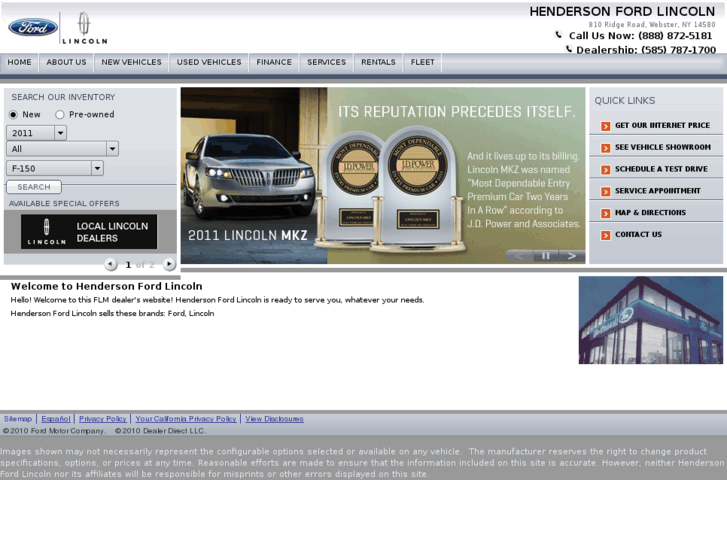Click Service Appointment link
Viewport: 727px width, 545px height.
pyautogui.click(x=657, y=191)
